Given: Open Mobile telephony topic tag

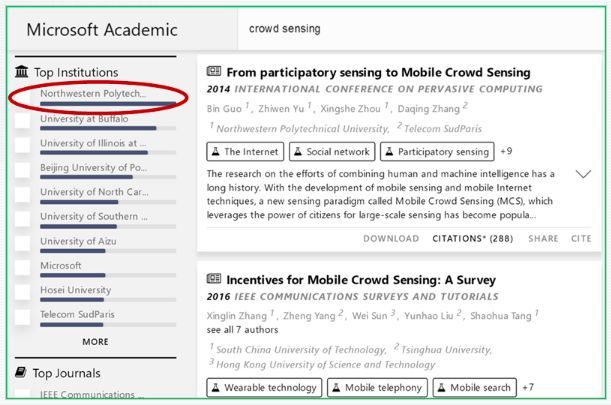Looking at the screenshot, I should (x=377, y=387).
